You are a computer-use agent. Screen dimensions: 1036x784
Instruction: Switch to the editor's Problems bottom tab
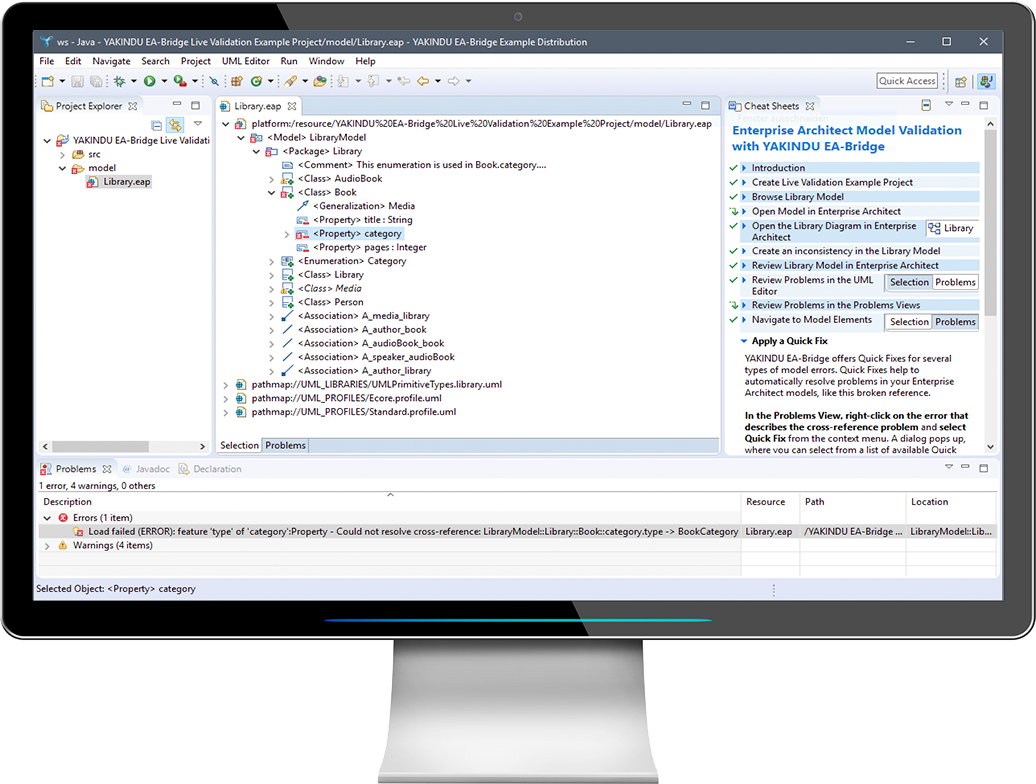pyautogui.click(x=285, y=446)
